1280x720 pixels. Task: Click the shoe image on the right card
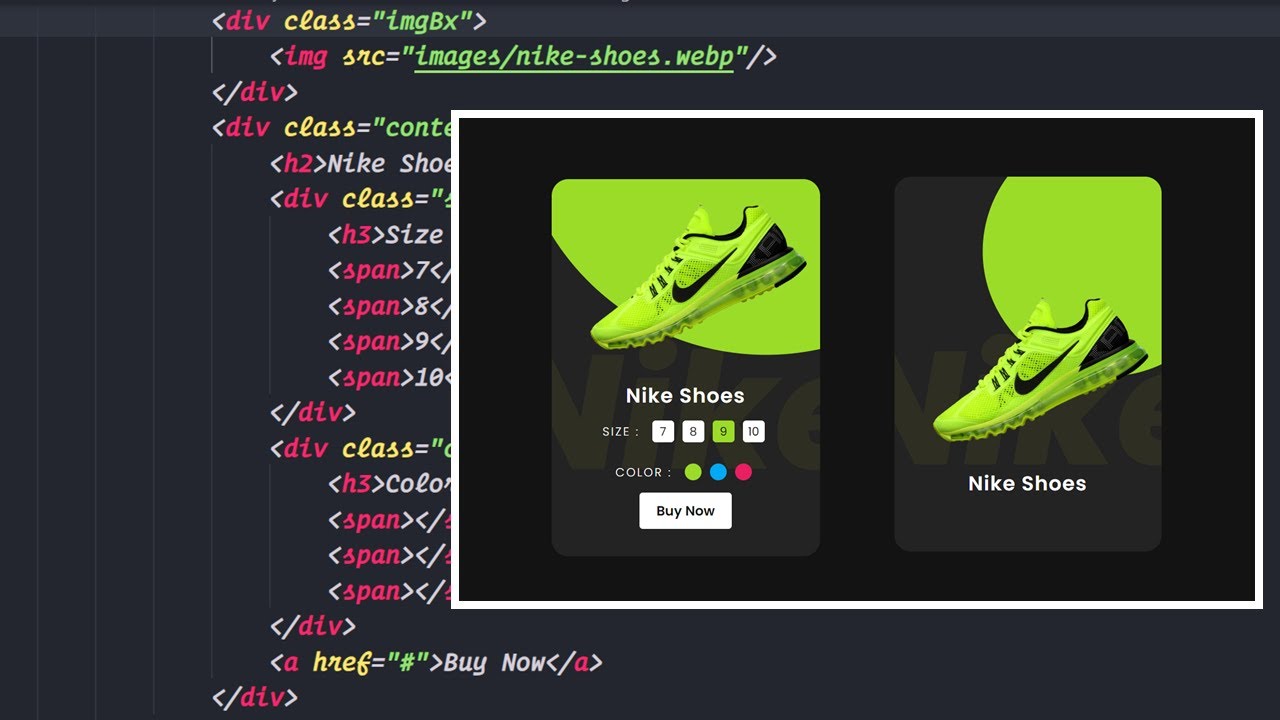click(x=1041, y=369)
